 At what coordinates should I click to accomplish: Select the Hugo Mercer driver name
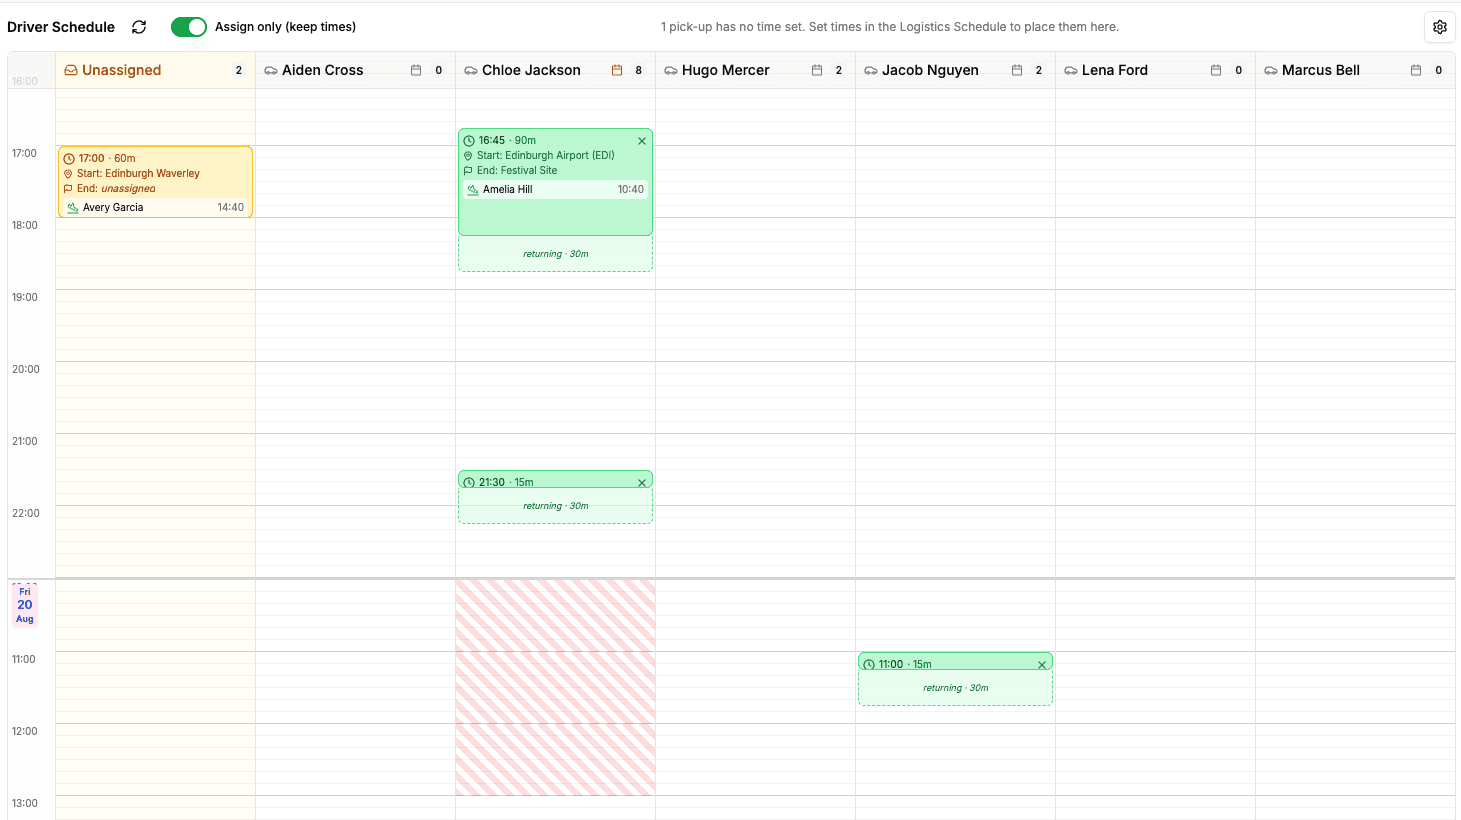(x=725, y=70)
